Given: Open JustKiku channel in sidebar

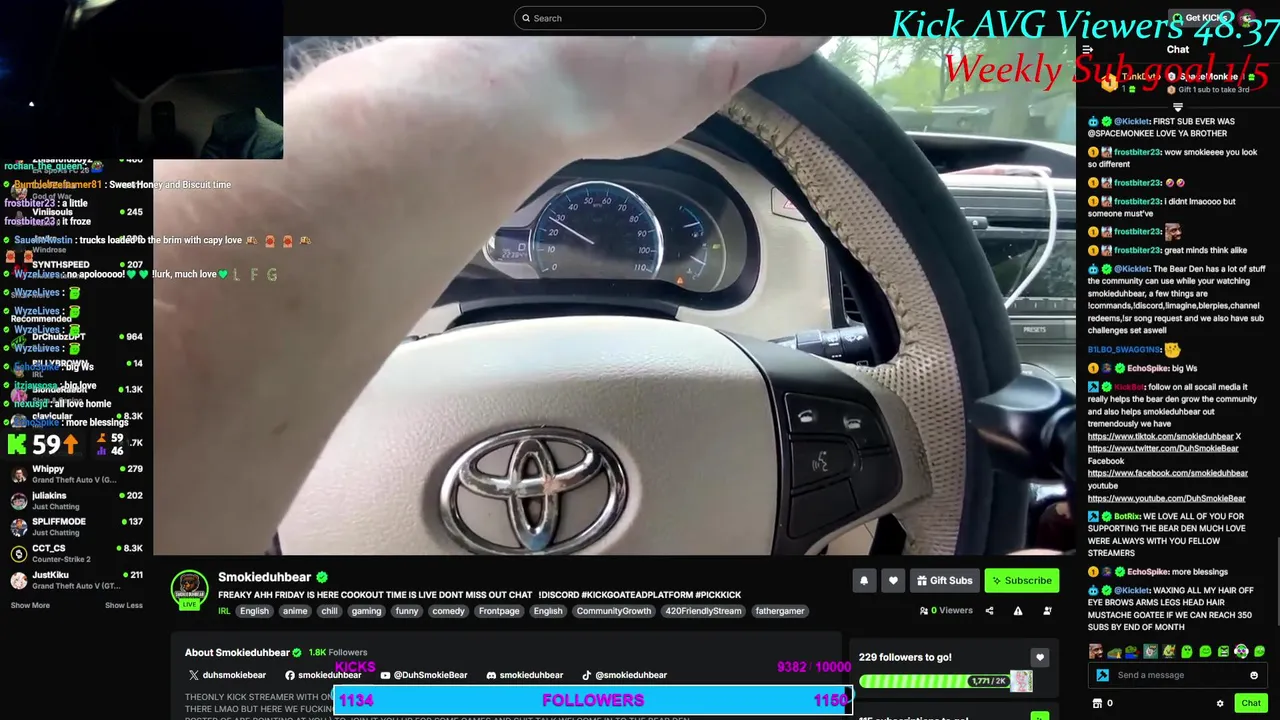Looking at the screenshot, I should coord(76,580).
